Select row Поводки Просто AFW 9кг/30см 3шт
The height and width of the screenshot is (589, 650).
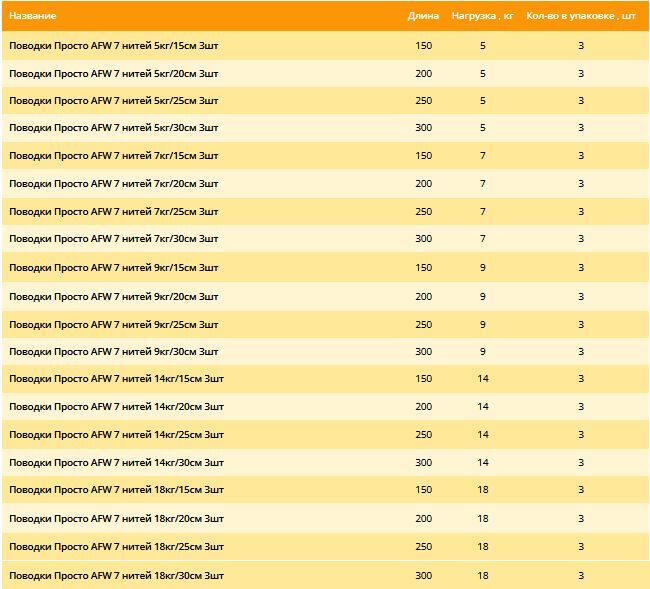pyautogui.click(x=325, y=351)
